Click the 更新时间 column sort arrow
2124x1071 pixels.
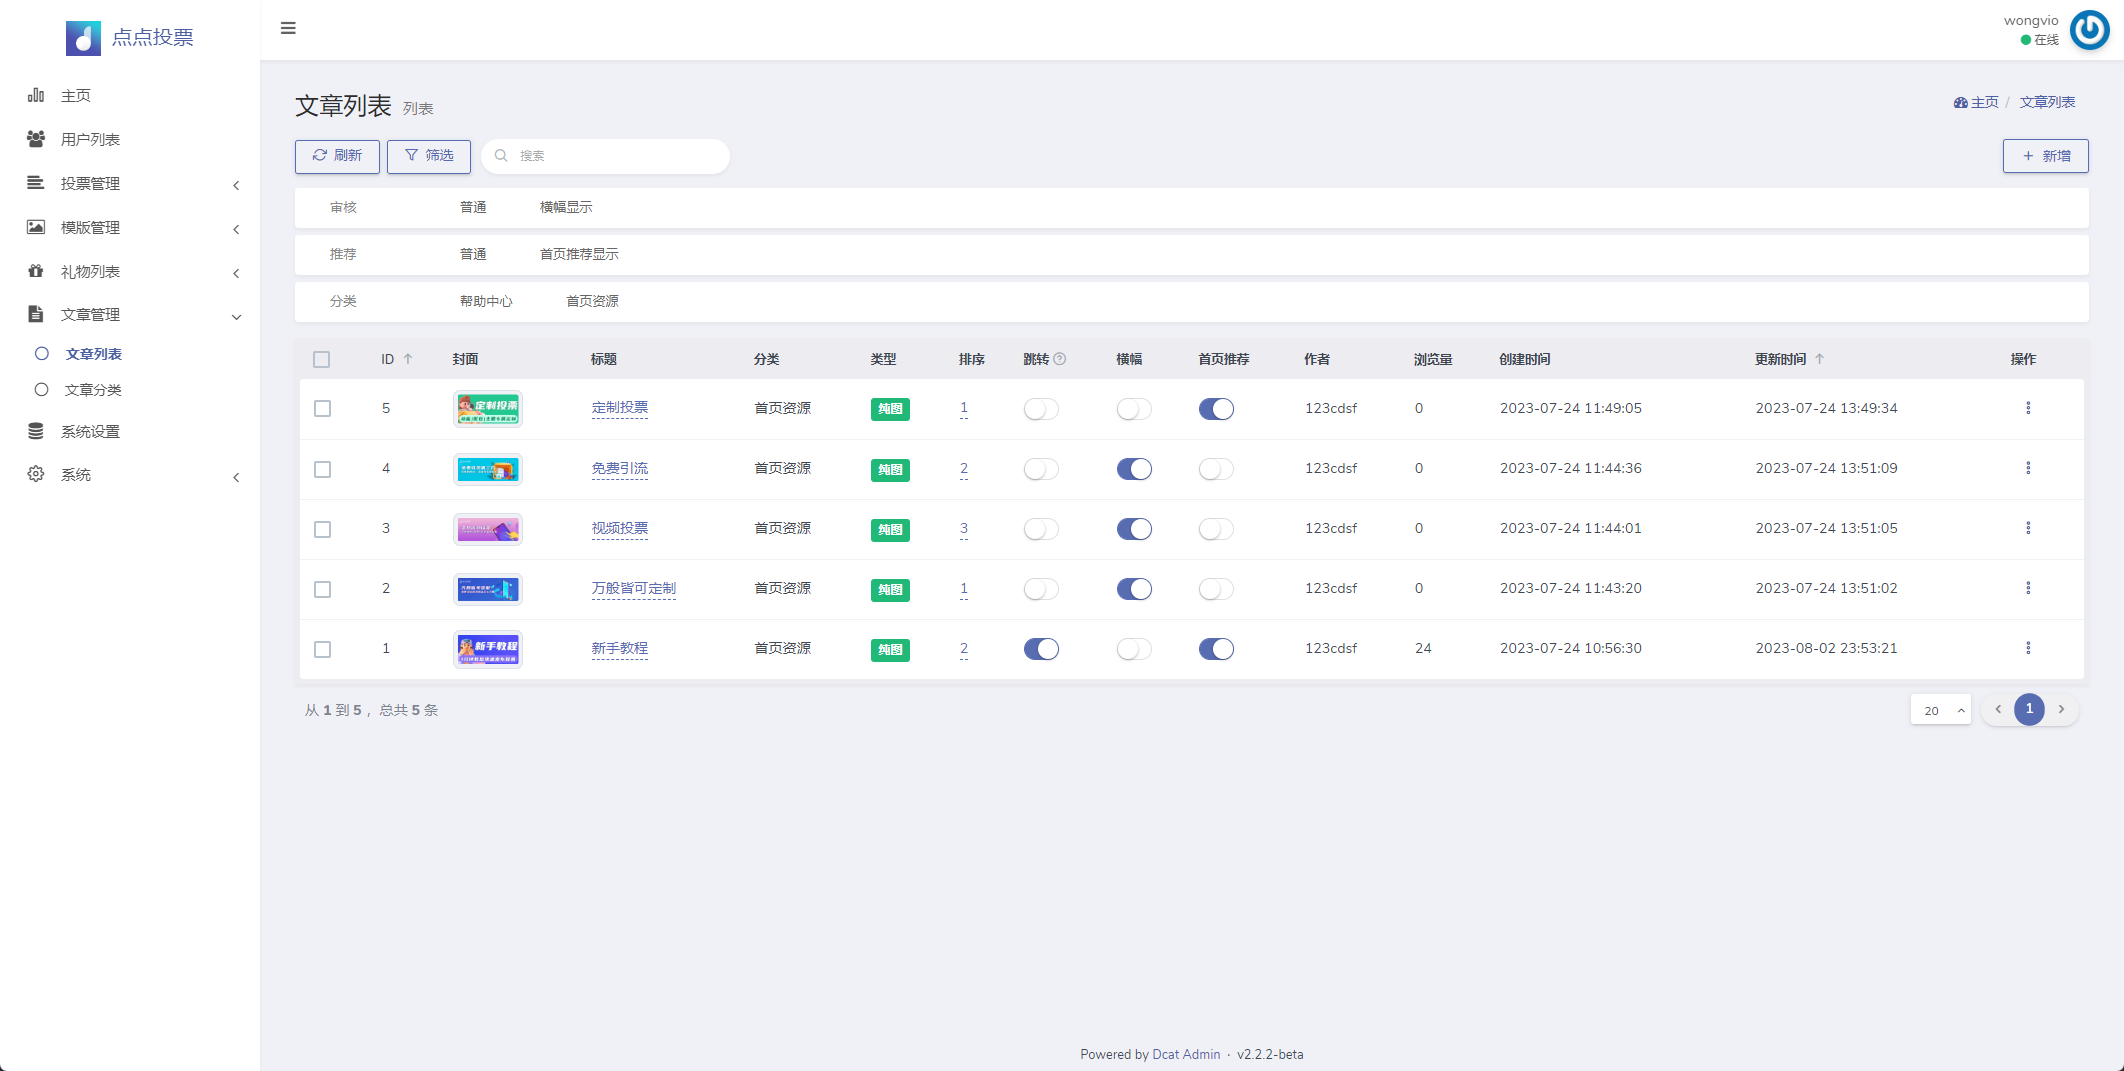tap(1819, 359)
